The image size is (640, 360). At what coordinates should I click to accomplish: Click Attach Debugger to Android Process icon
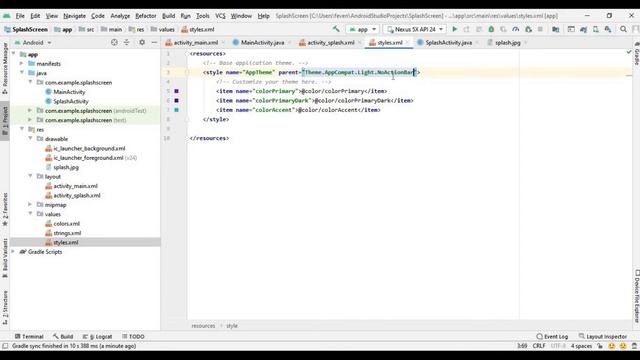528,29
